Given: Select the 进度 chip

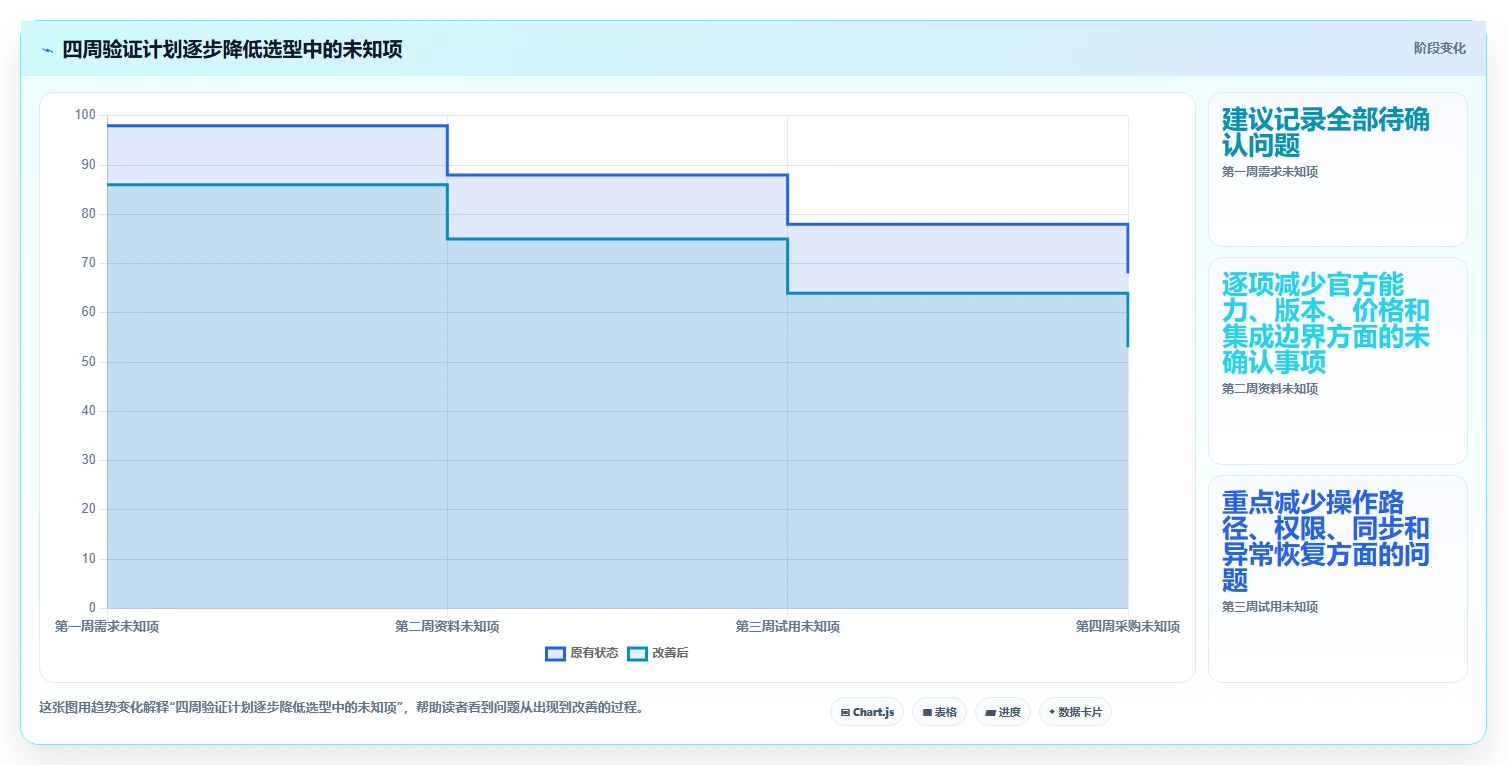Looking at the screenshot, I should [1003, 712].
